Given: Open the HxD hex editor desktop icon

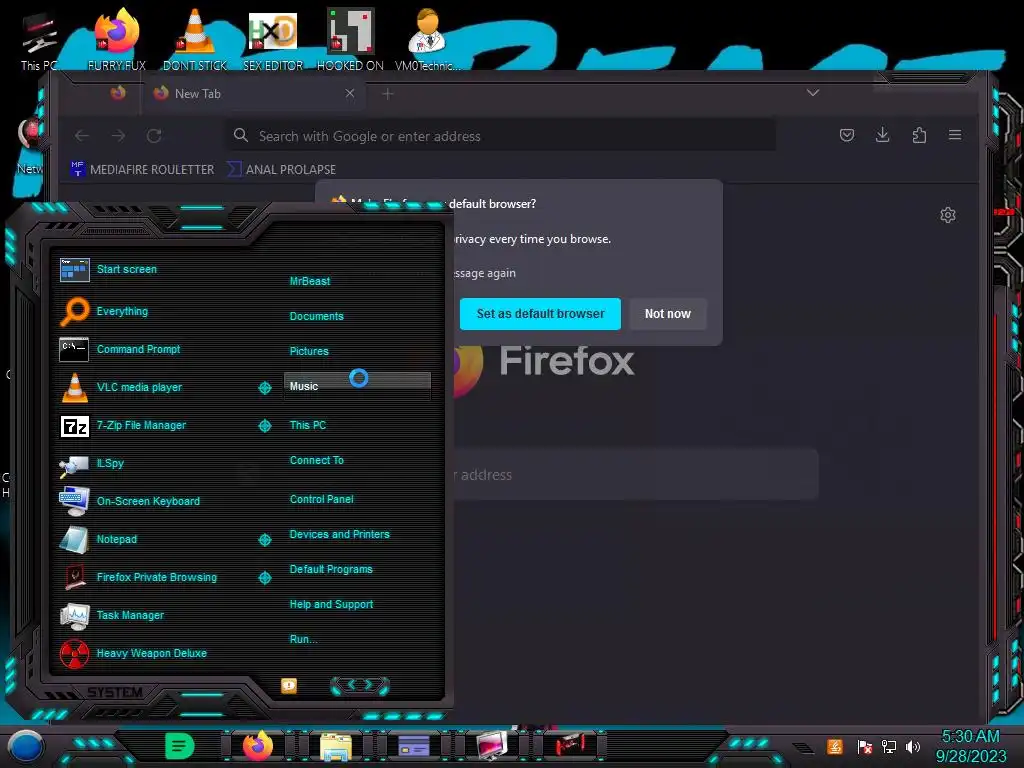Looking at the screenshot, I should (273, 40).
